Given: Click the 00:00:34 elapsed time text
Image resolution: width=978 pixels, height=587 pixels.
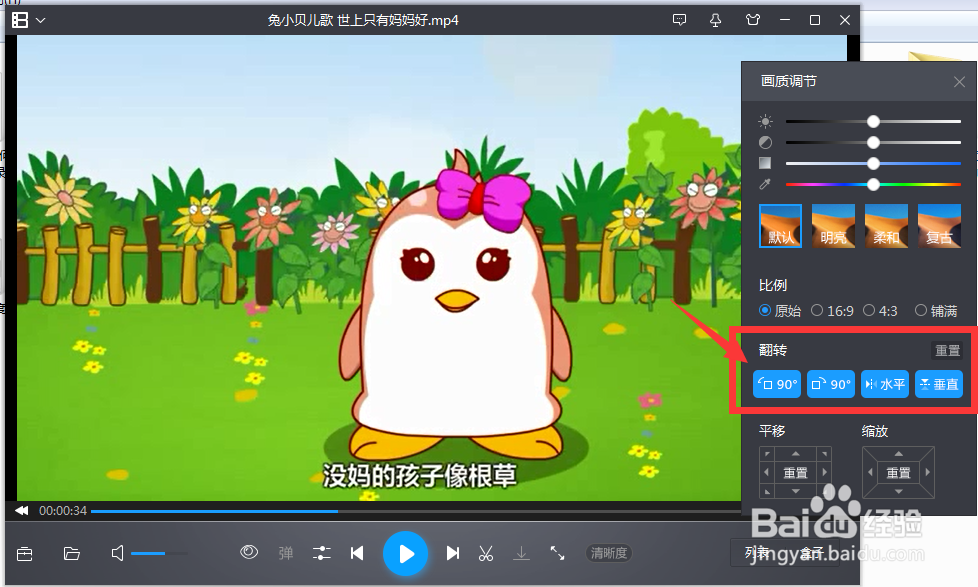Looking at the screenshot, I should (x=63, y=510).
